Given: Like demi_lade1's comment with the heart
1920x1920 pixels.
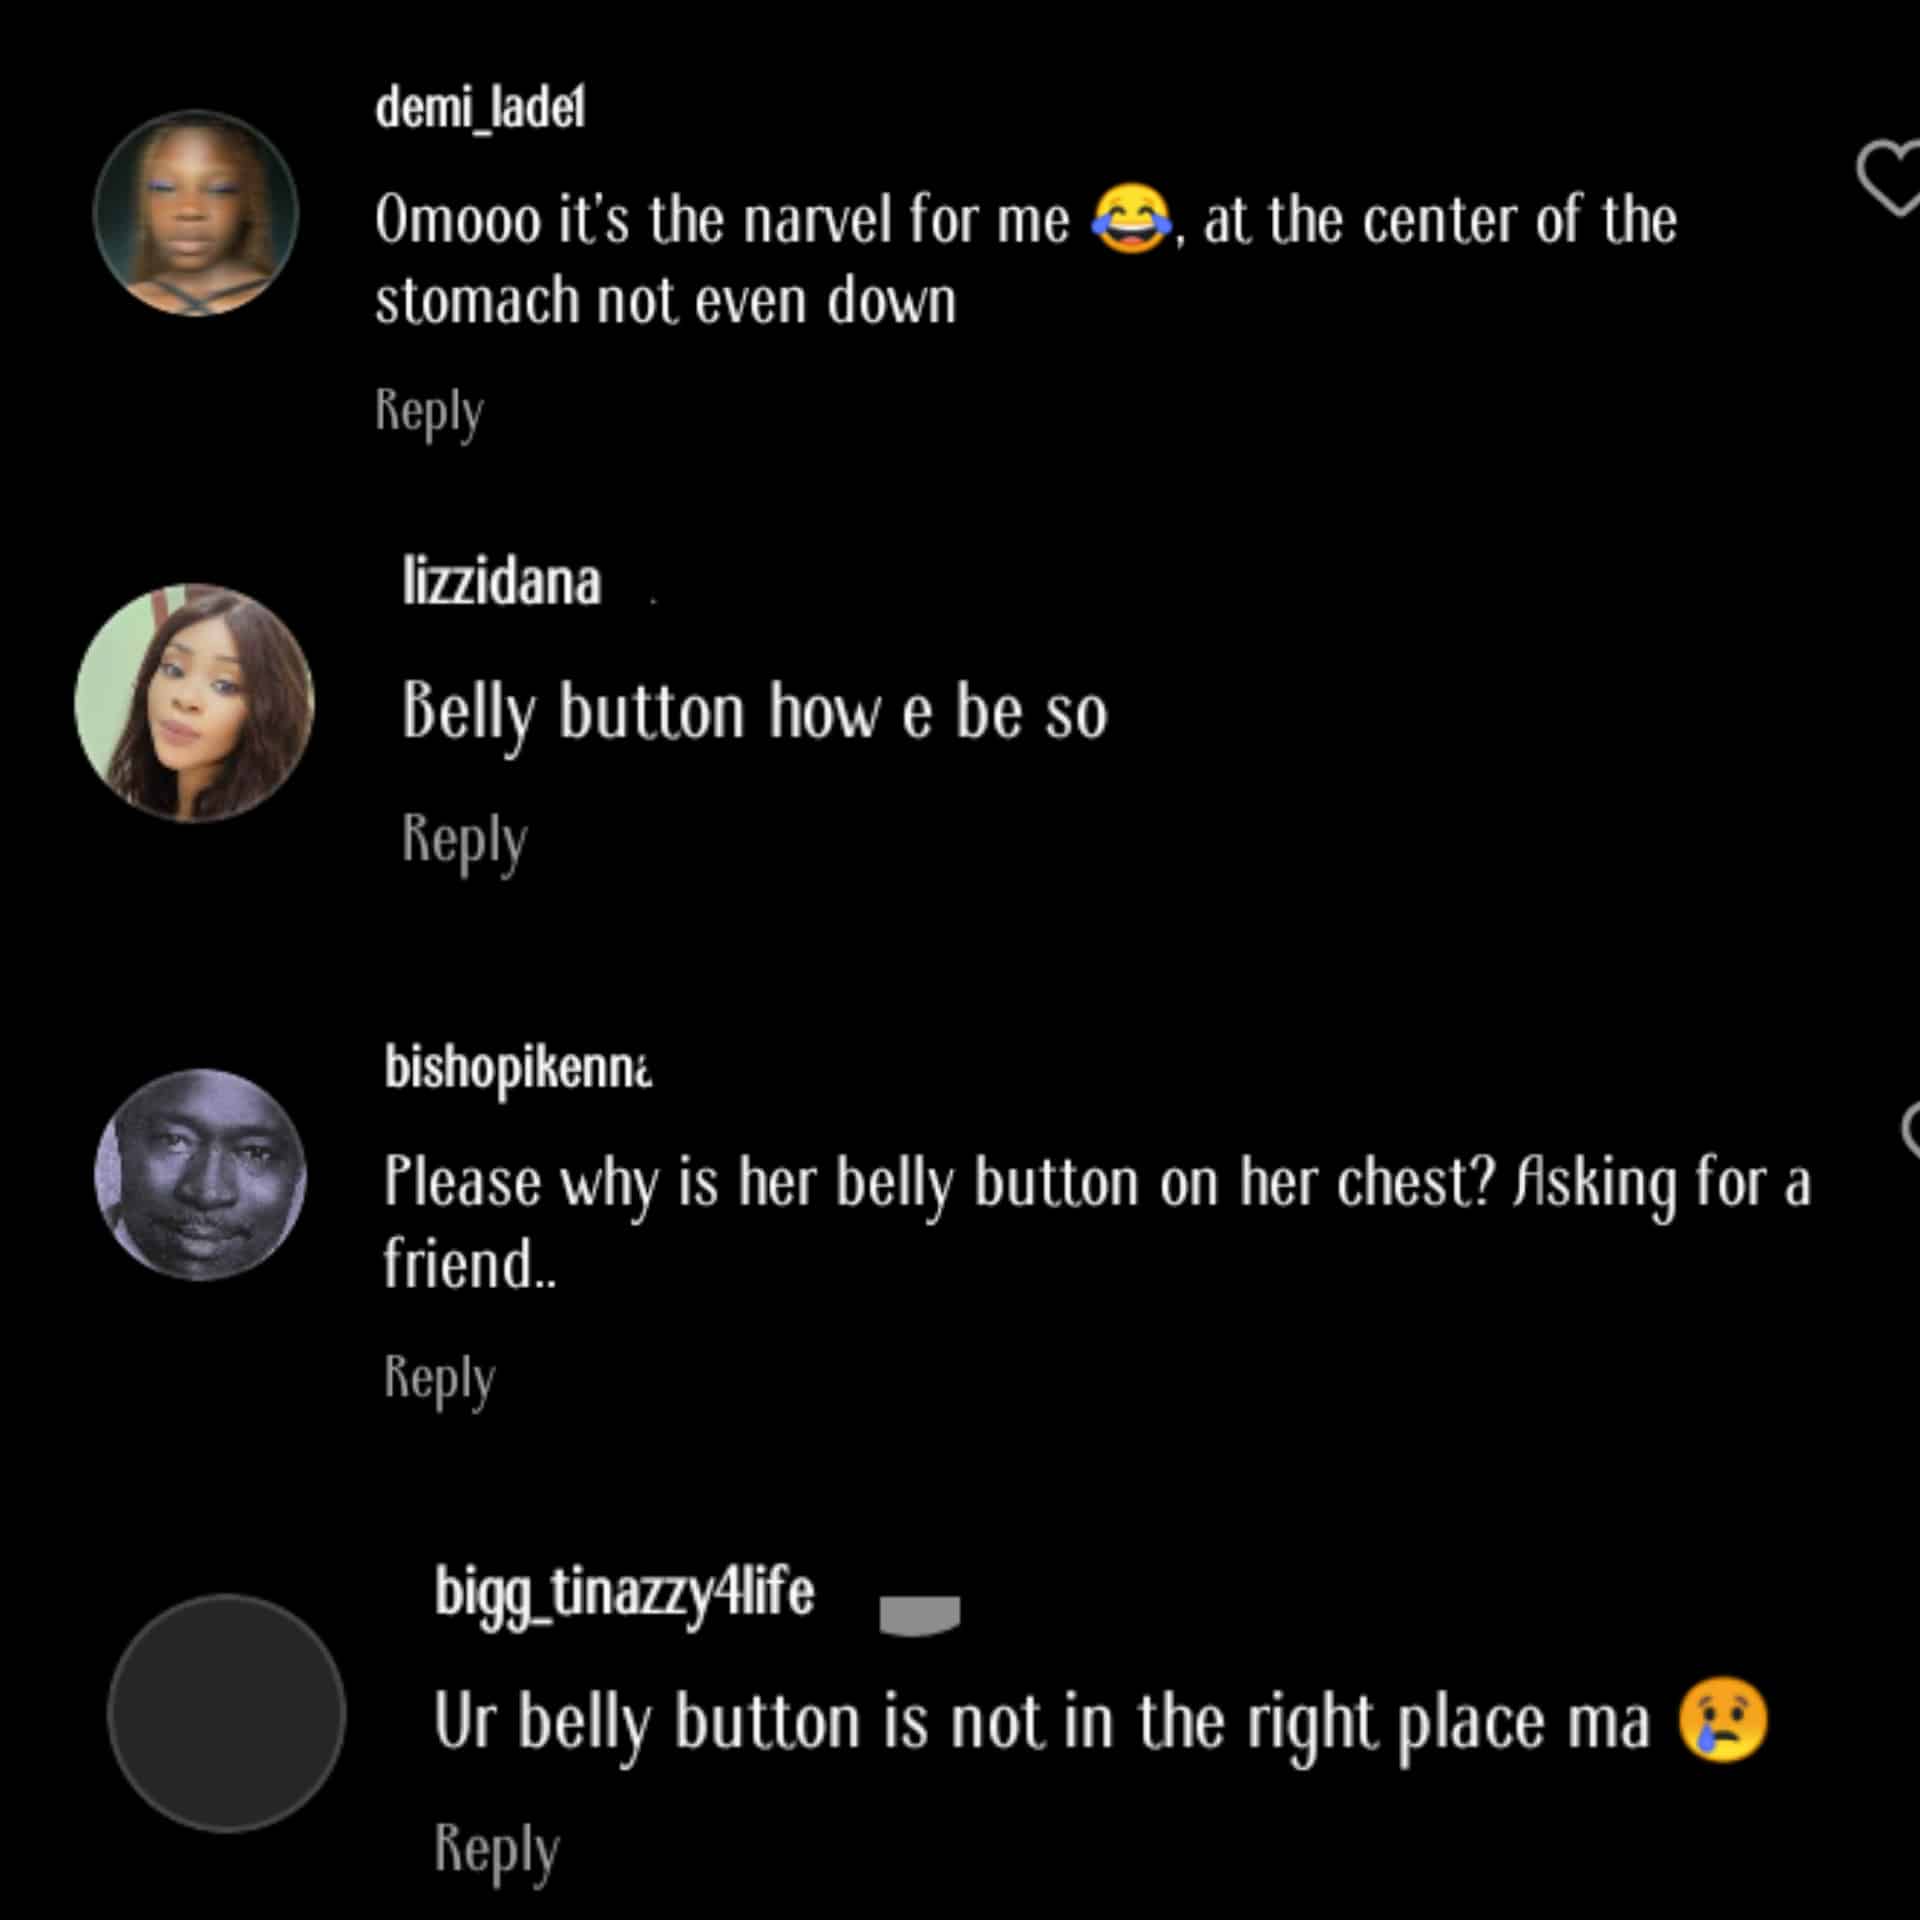Looking at the screenshot, I should (1890, 180).
